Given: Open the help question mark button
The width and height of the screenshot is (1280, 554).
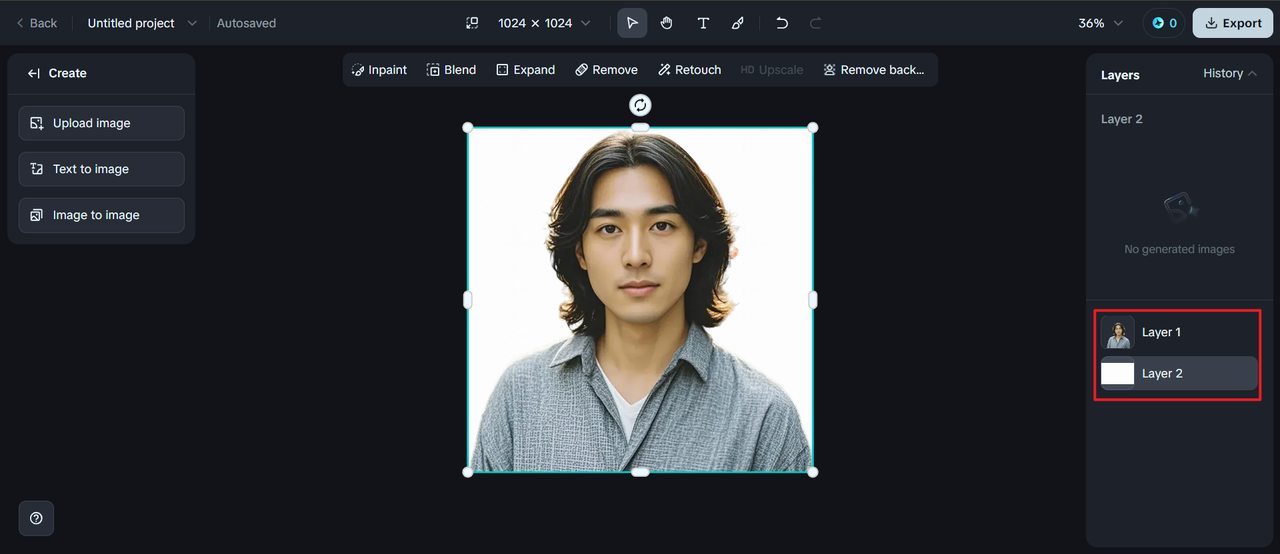Looking at the screenshot, I should tap(36, 518).
